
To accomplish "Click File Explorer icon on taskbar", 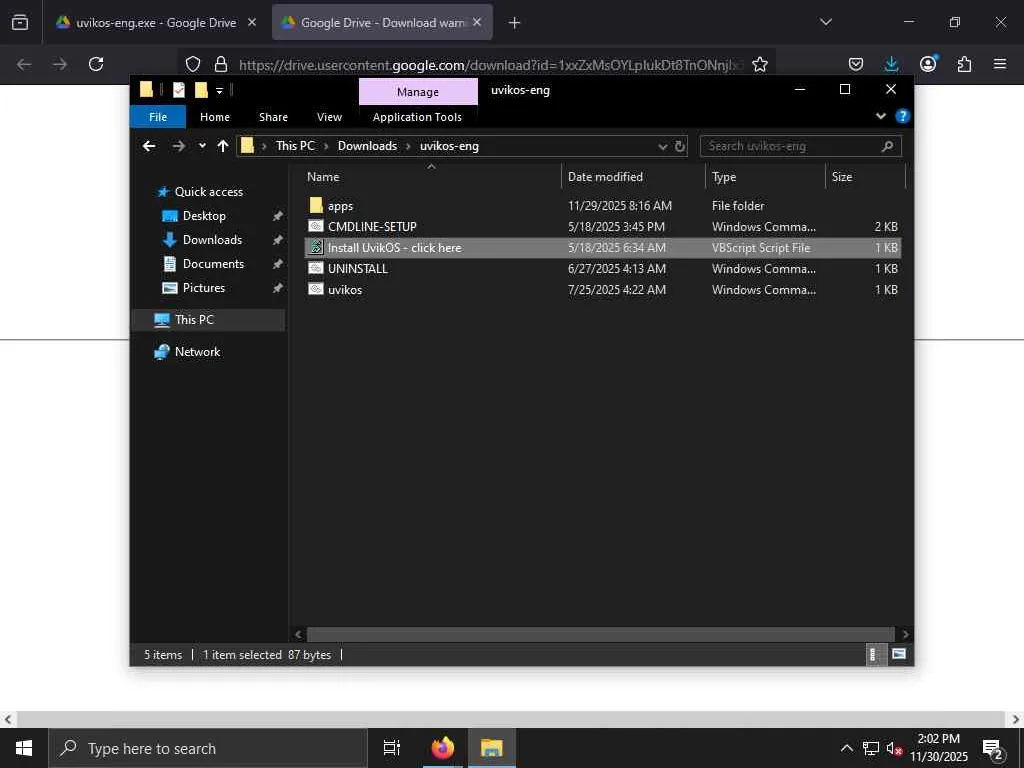I will (491, 748).
